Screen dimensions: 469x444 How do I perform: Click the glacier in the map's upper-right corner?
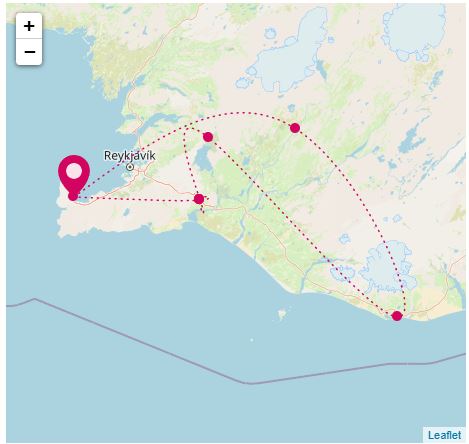click(x=413, y=30)
